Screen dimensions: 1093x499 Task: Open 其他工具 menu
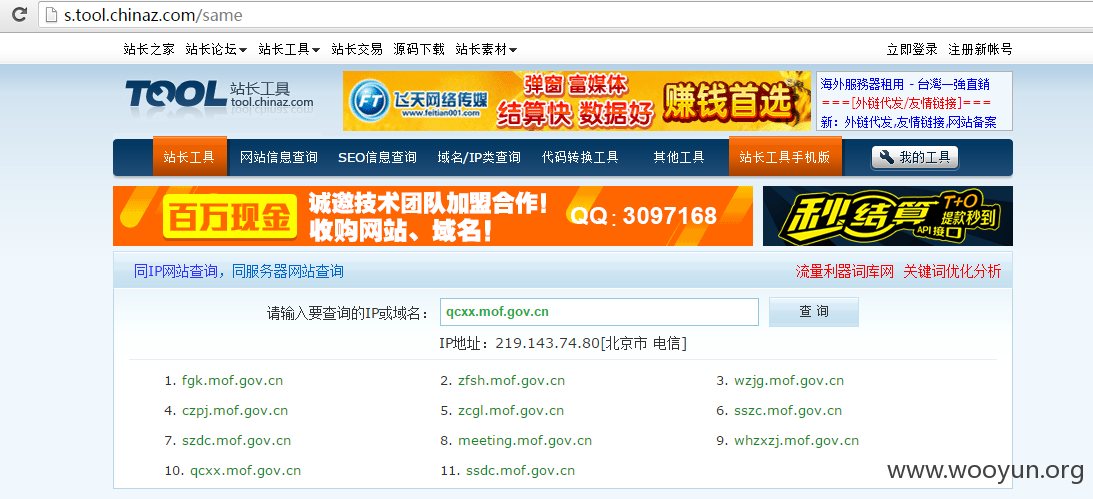(679, 158)
